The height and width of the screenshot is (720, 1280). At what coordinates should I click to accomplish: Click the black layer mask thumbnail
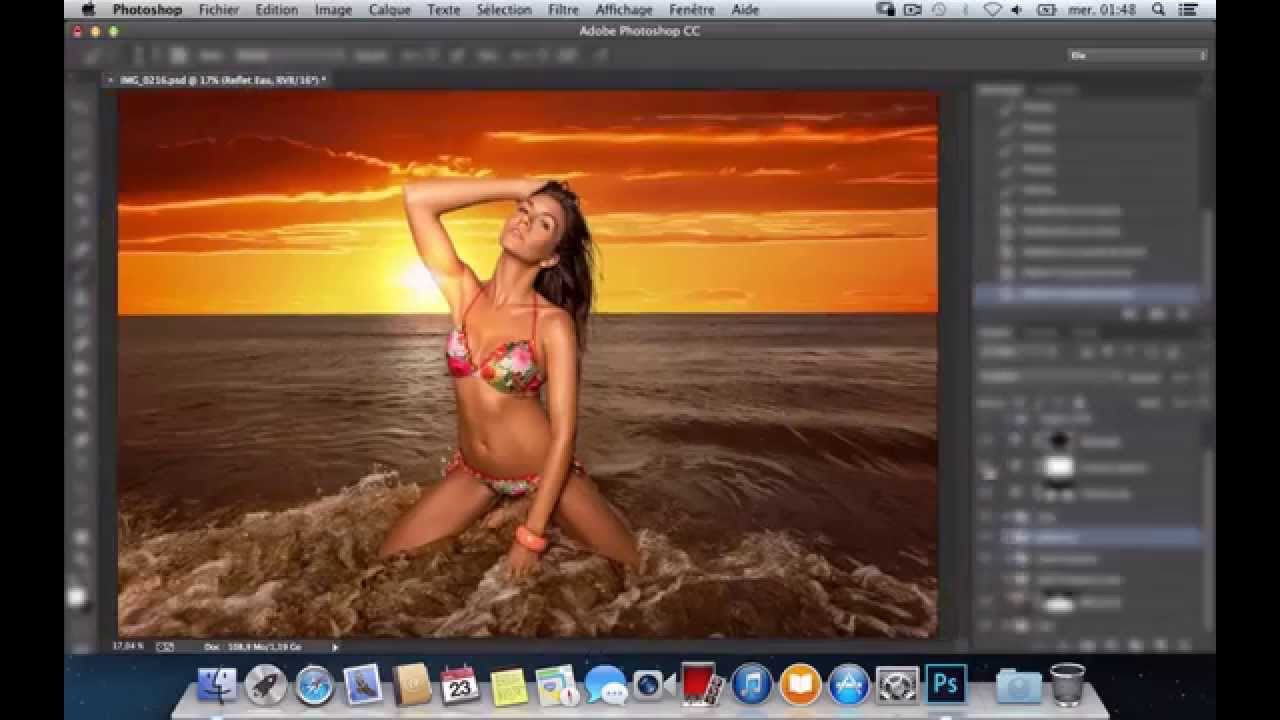[1057, 440]
